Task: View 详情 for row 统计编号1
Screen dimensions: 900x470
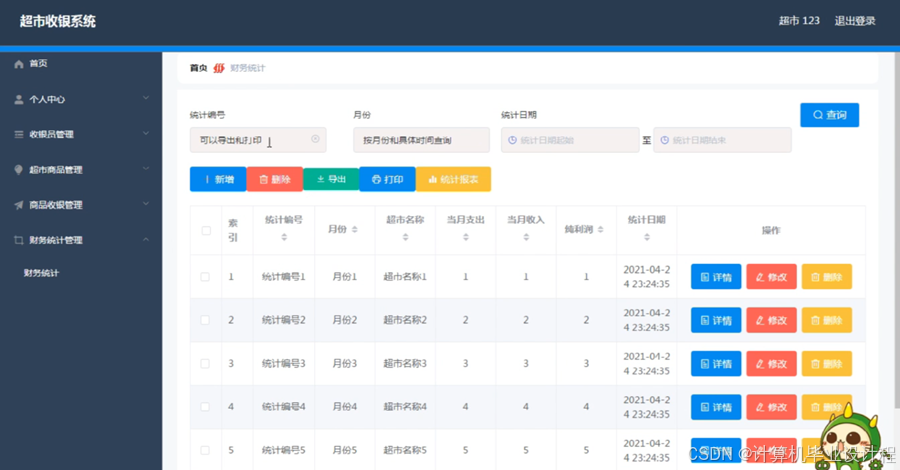Action: pyautogui.click(x=716, y=277)
